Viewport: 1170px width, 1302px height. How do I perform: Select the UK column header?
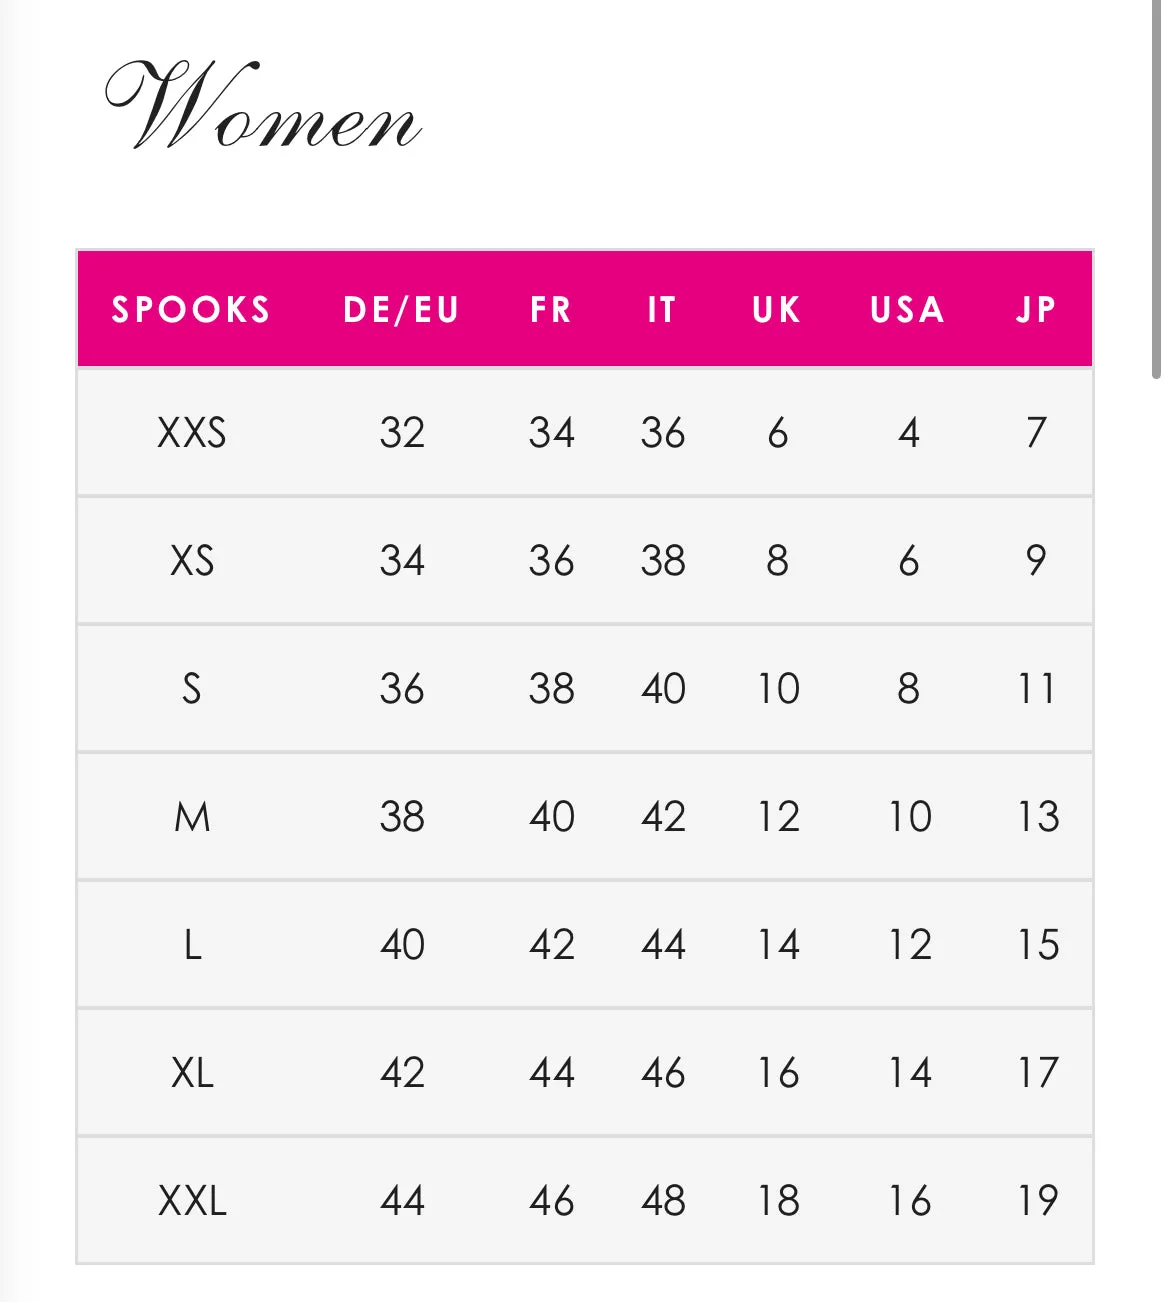pos(777,310)
